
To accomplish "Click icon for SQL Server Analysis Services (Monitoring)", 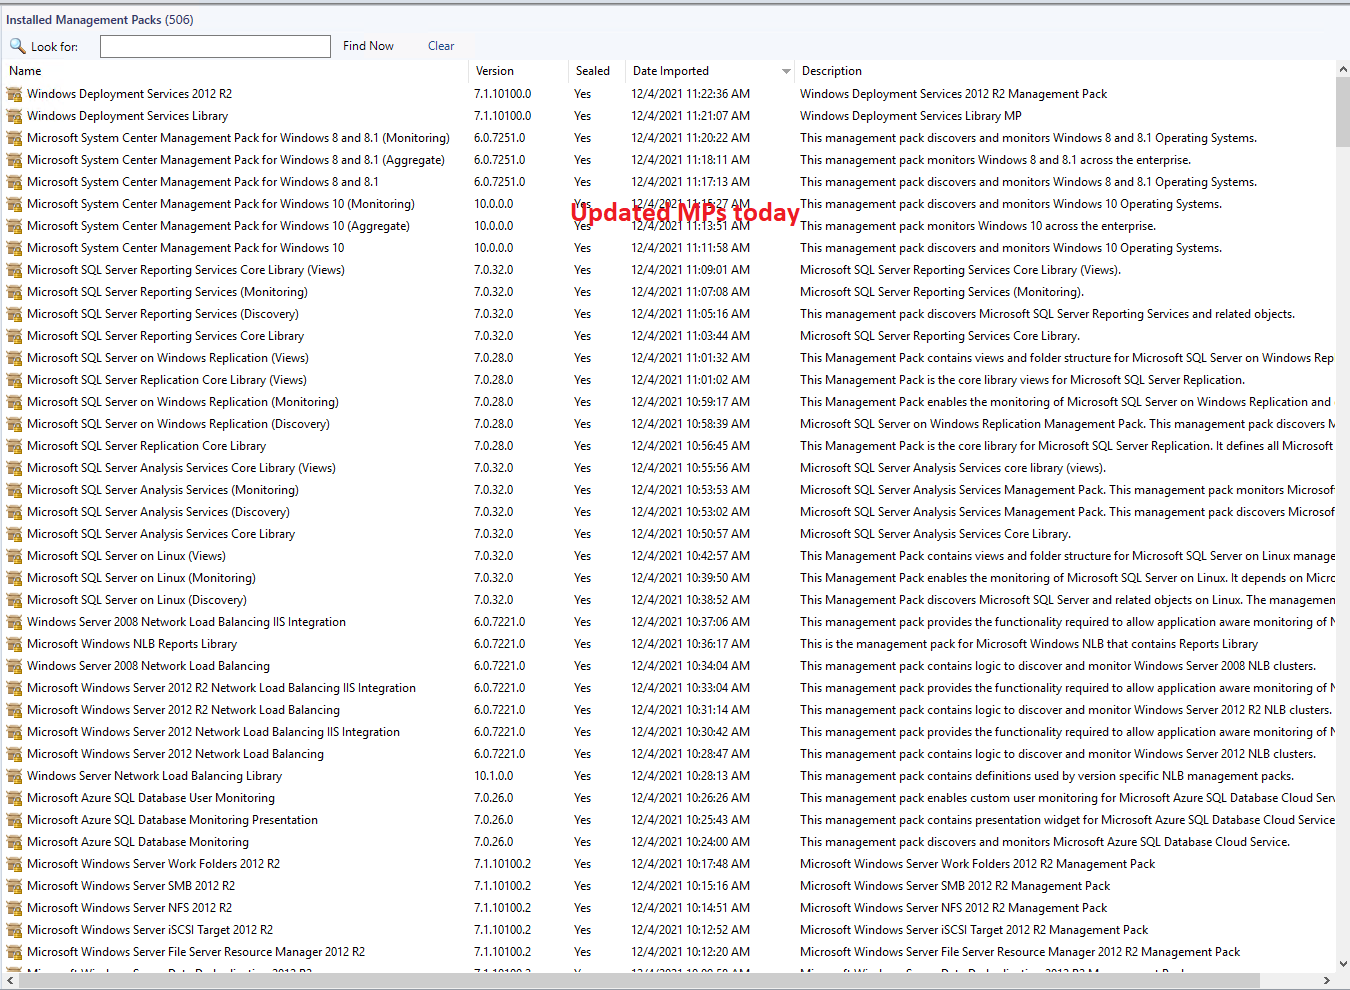I will click(x=14, y=490).
